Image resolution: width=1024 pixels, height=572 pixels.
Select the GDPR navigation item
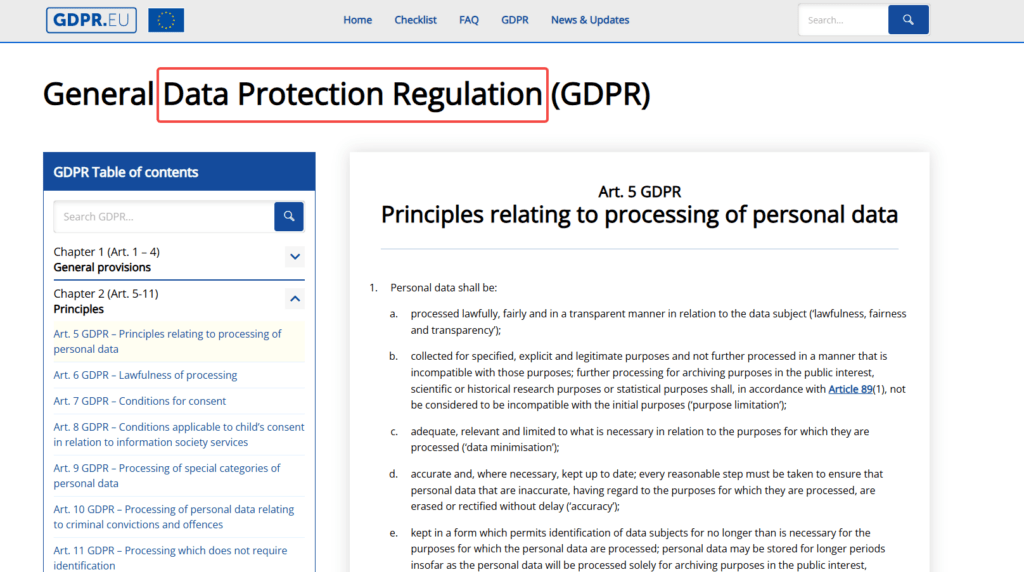(x=515, y=20)
